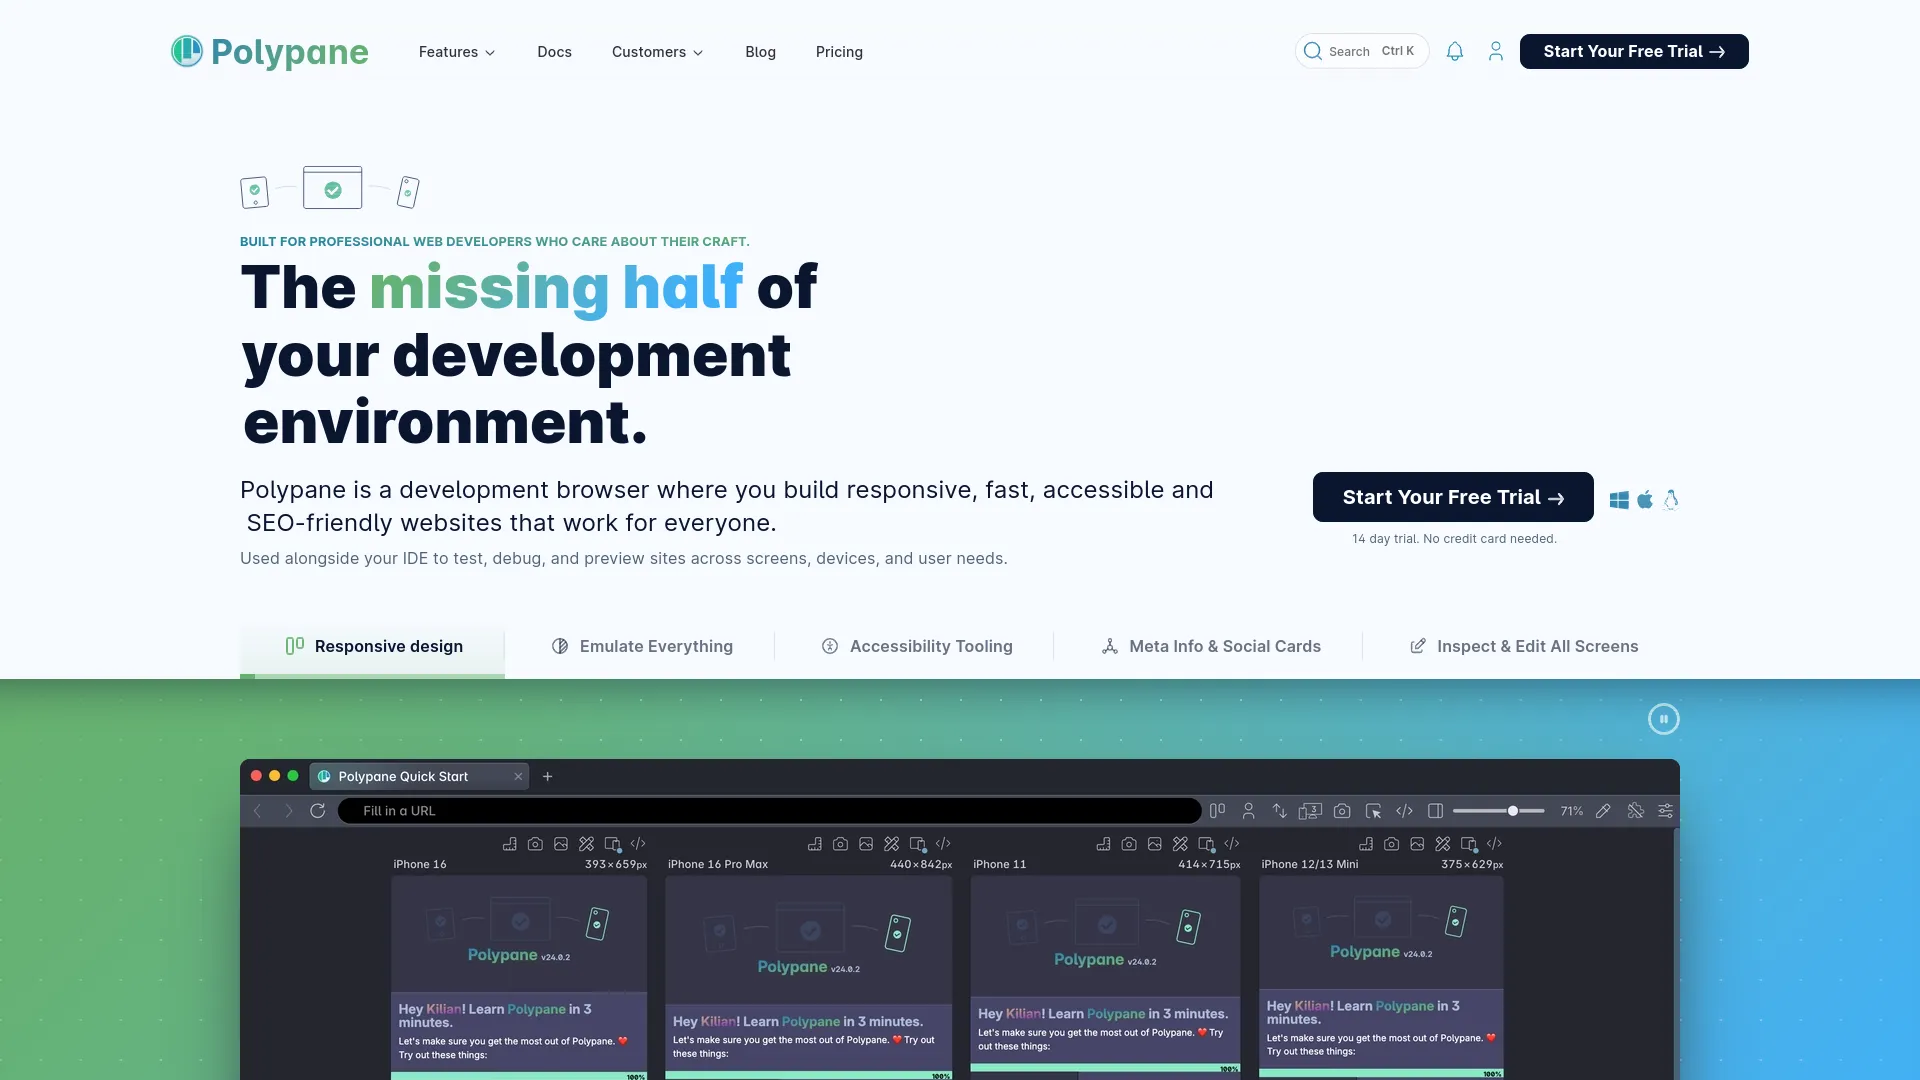Click the forward navigation arrow in the demo

[288, 811]
